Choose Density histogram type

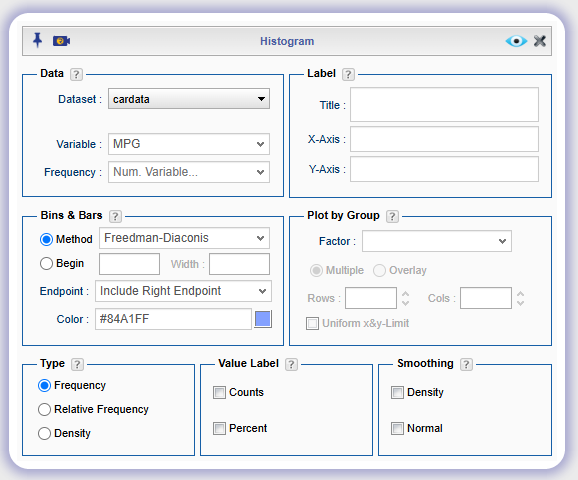tap(44, 434)
